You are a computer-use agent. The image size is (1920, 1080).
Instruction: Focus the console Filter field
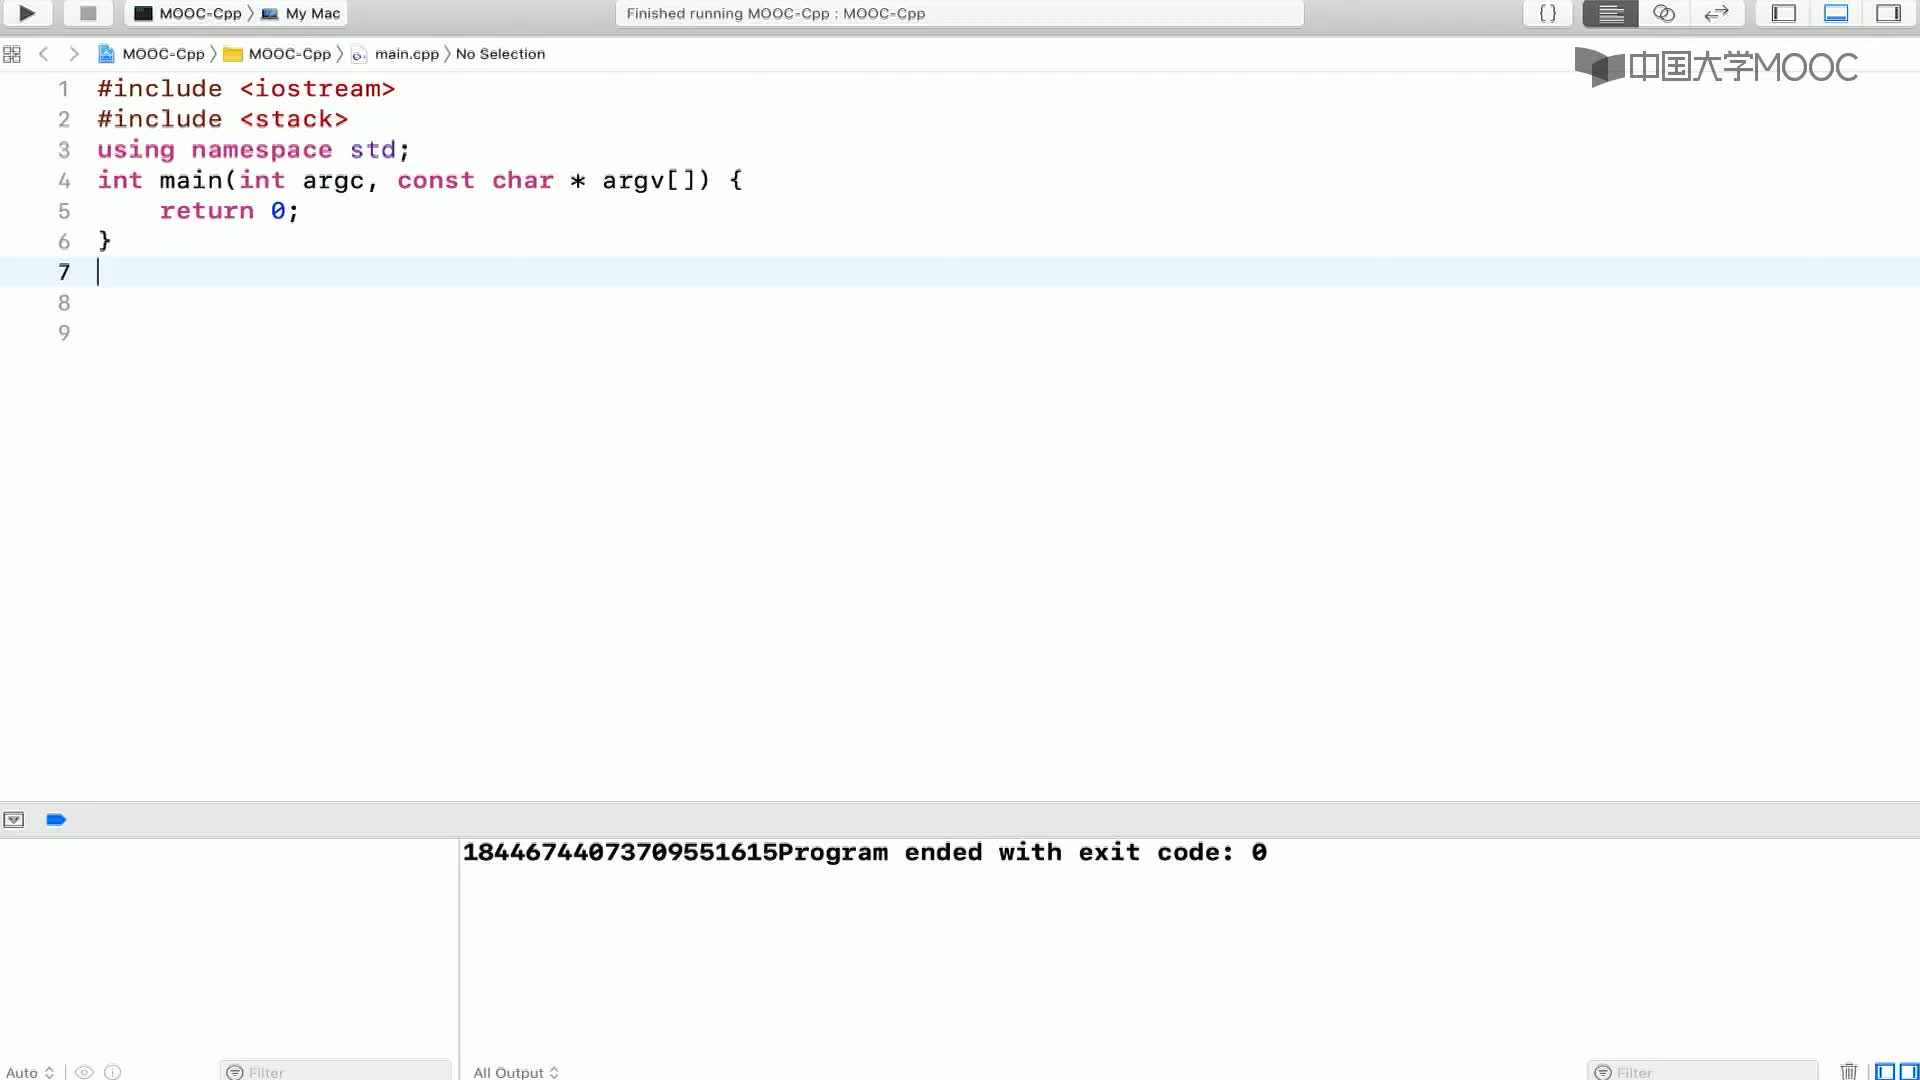pyautogui.click(x=1703, y=1072)
